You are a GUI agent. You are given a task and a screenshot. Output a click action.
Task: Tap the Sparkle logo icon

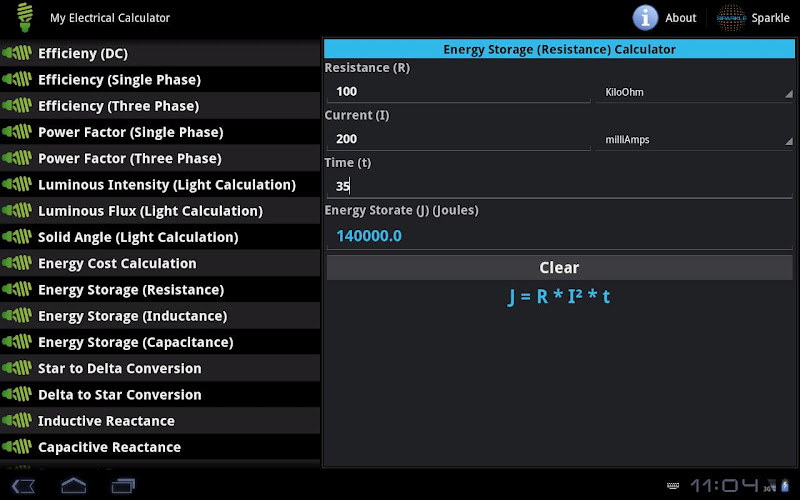point(731,18)
